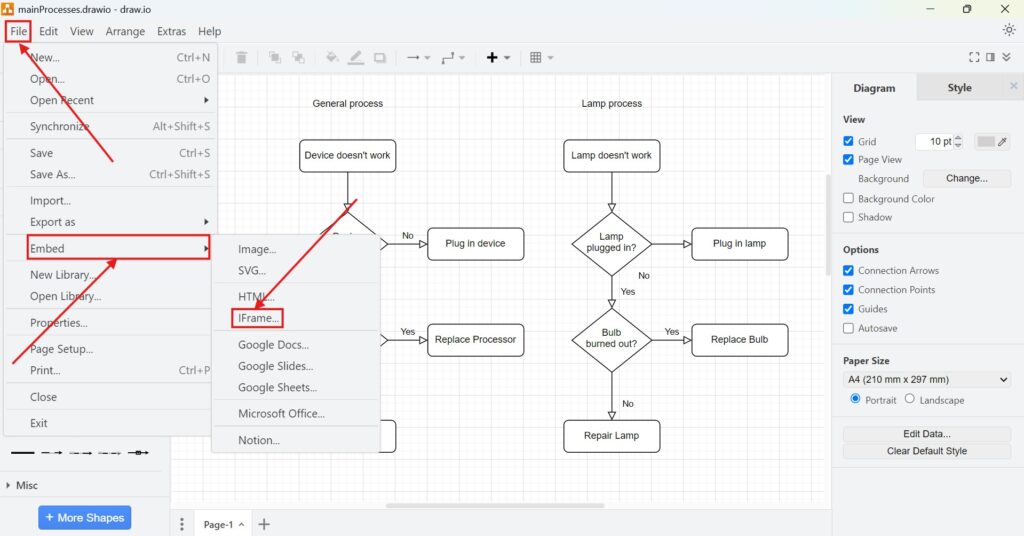Click the Fill Color paint bucket icon
The height and width of the screenshot is (536, 1024).
pyautogui.click(x=332, y=58)
